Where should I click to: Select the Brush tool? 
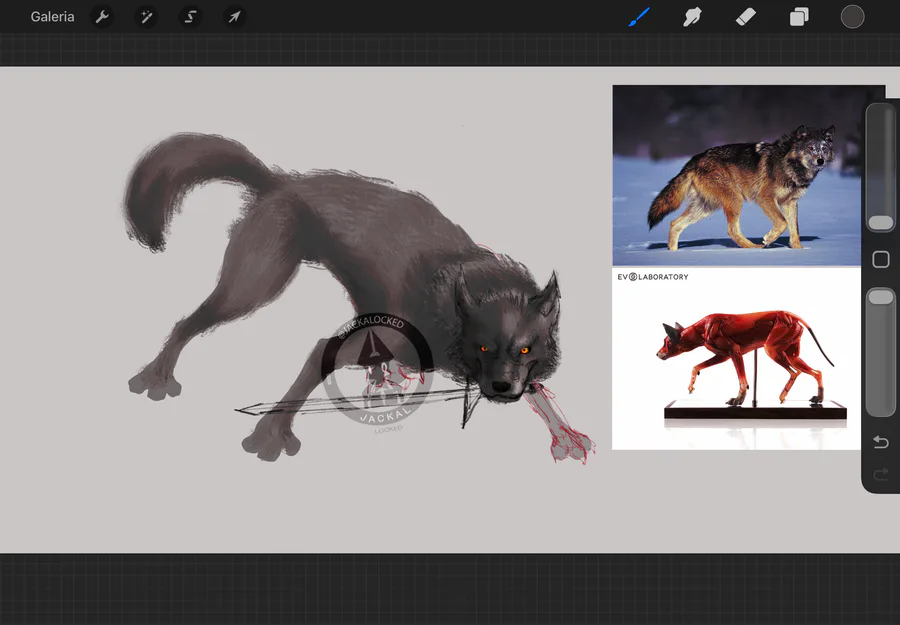click(639, 17)
